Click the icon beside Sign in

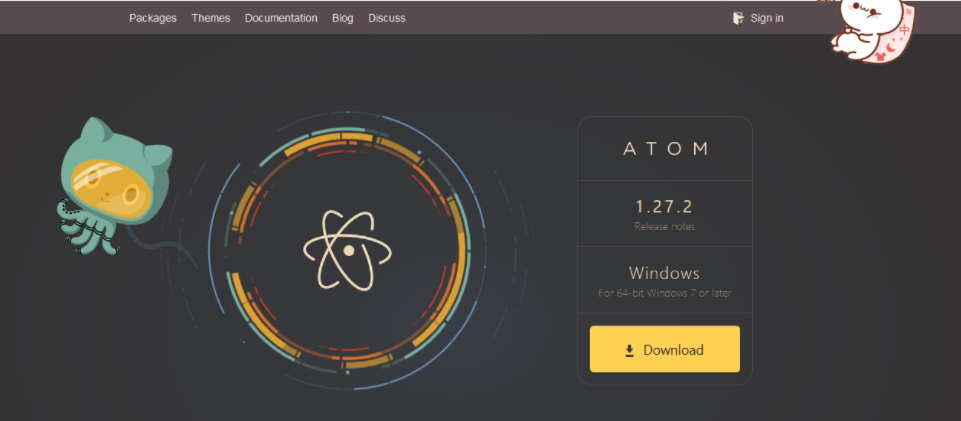coord(738,18)
